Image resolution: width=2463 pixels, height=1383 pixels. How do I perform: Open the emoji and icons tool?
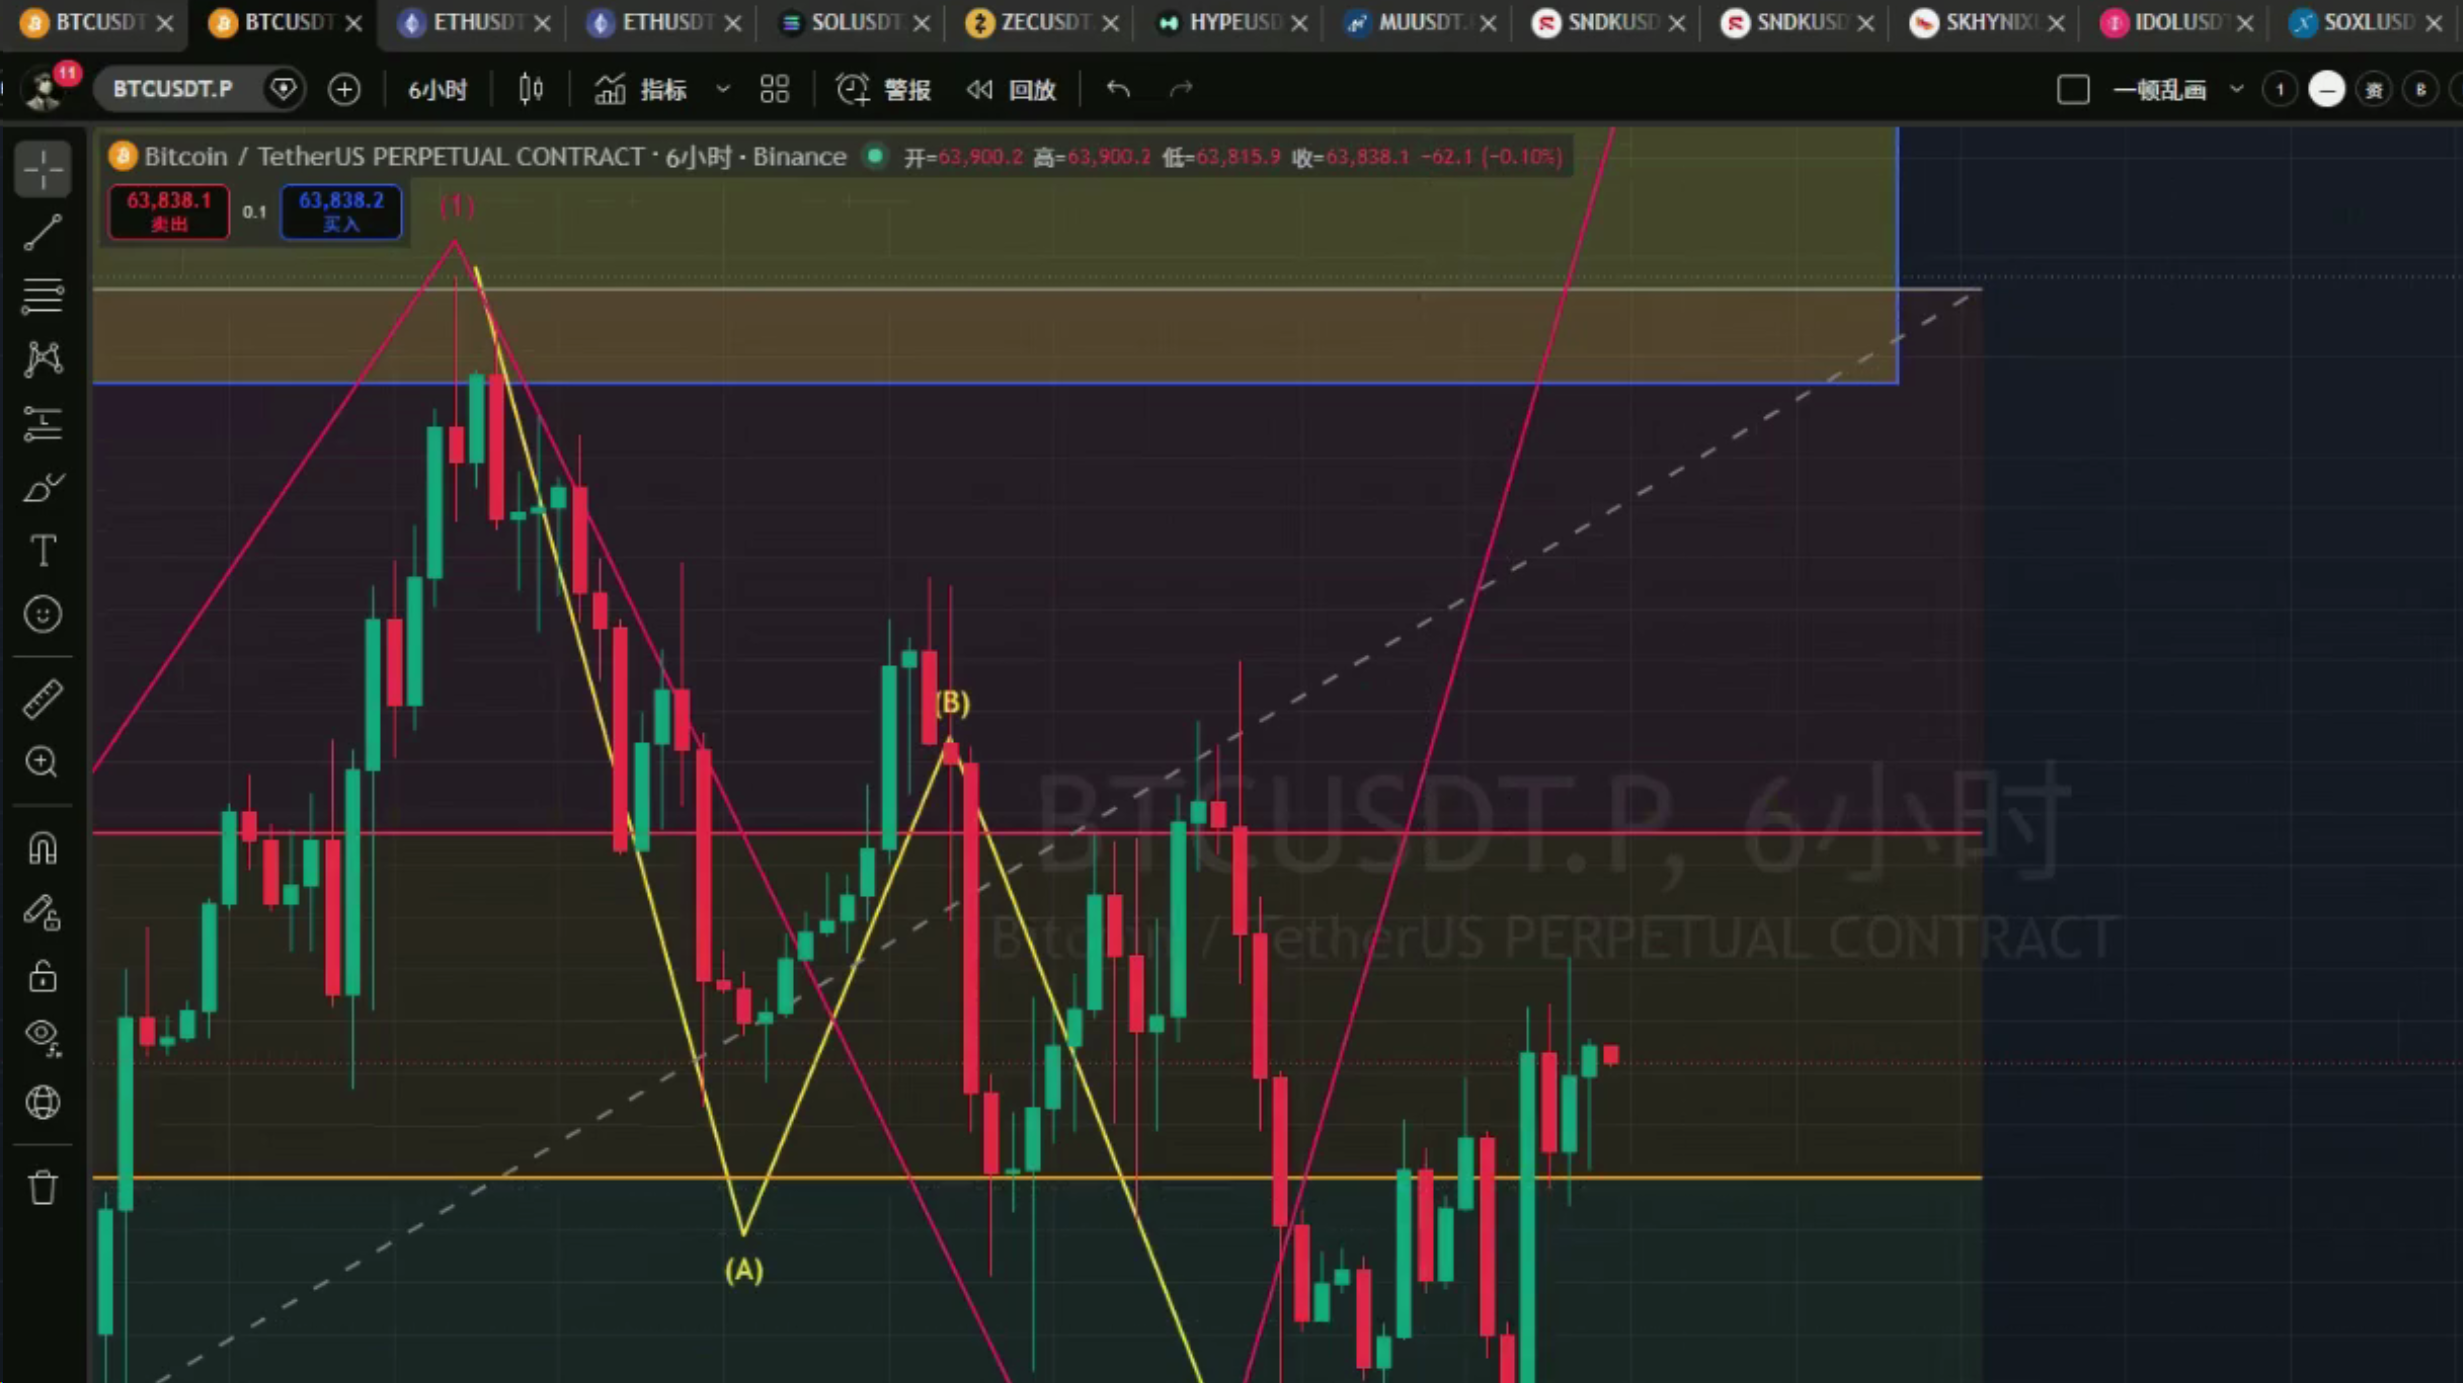point(43,614)
